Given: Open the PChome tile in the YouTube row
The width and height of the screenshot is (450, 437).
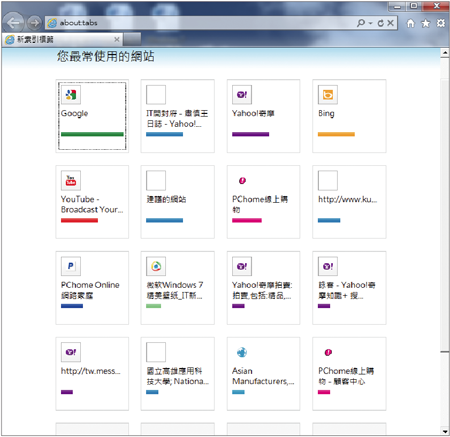Looking at the screenshot, I should click(263, 202).
